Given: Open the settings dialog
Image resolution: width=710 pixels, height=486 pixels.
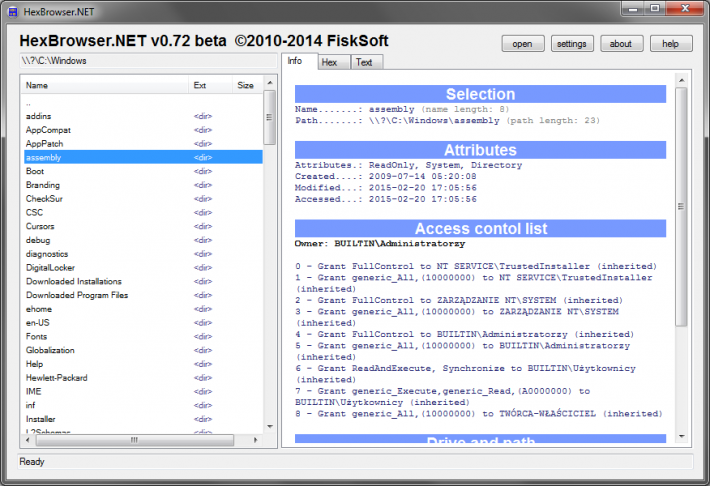Looking at the screenshot, I should click(572, 43).
